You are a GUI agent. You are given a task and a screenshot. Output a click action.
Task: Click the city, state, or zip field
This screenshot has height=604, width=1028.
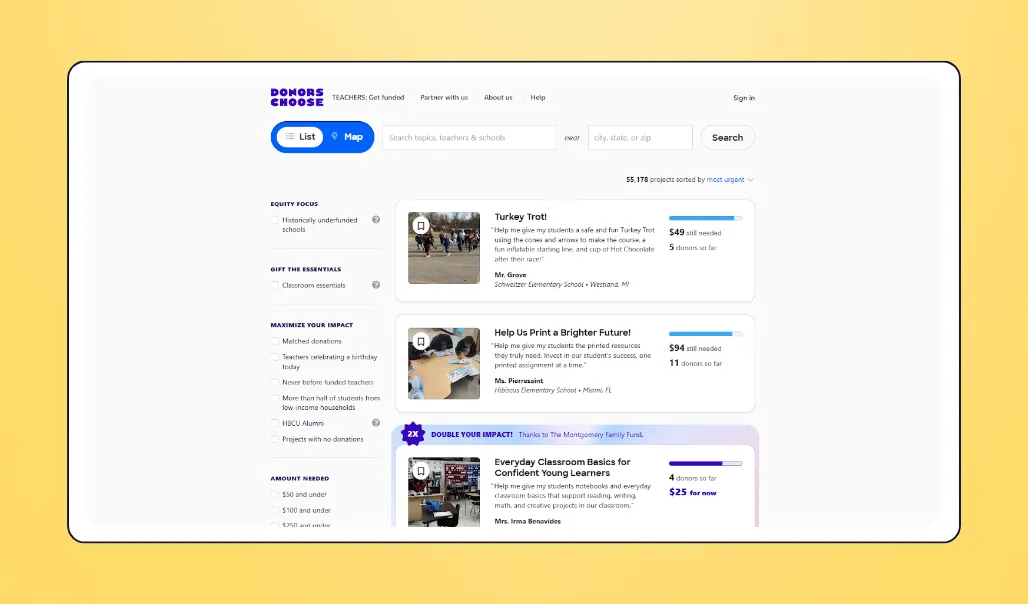[640, 137]
